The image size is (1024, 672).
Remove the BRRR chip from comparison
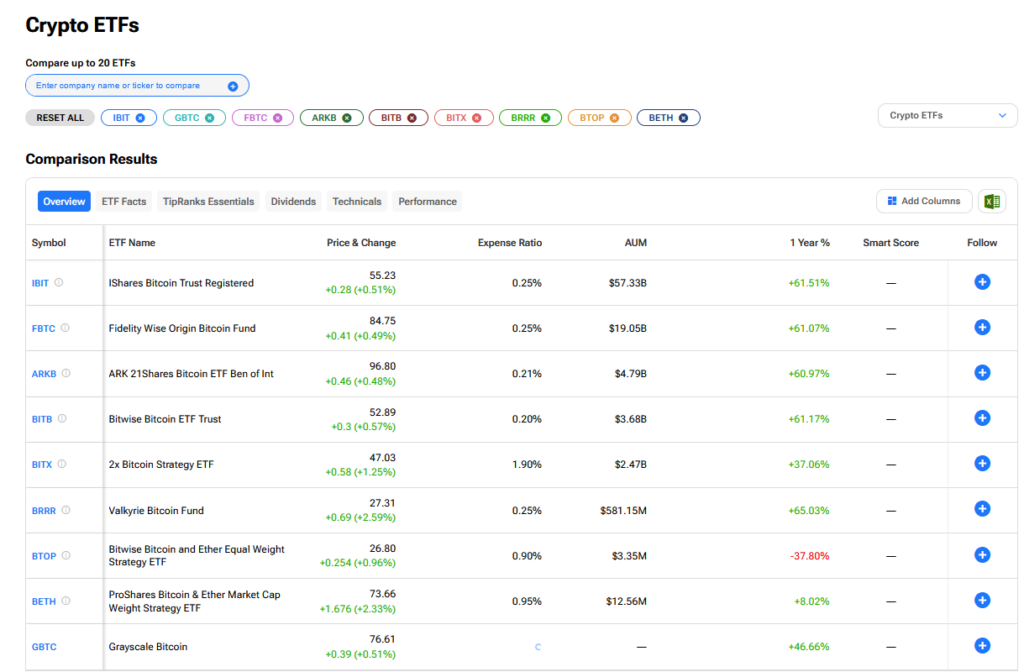pyautogui.click(x=546, y=118)
